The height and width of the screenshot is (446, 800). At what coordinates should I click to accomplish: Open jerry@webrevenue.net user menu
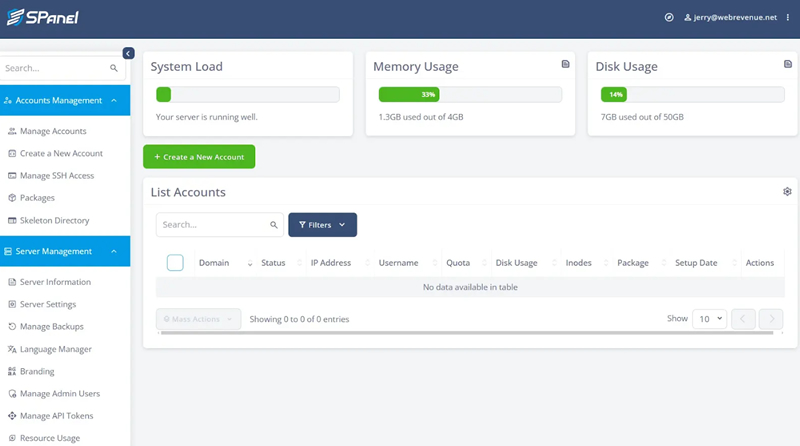pyautogui.click(x=731, y=17)
